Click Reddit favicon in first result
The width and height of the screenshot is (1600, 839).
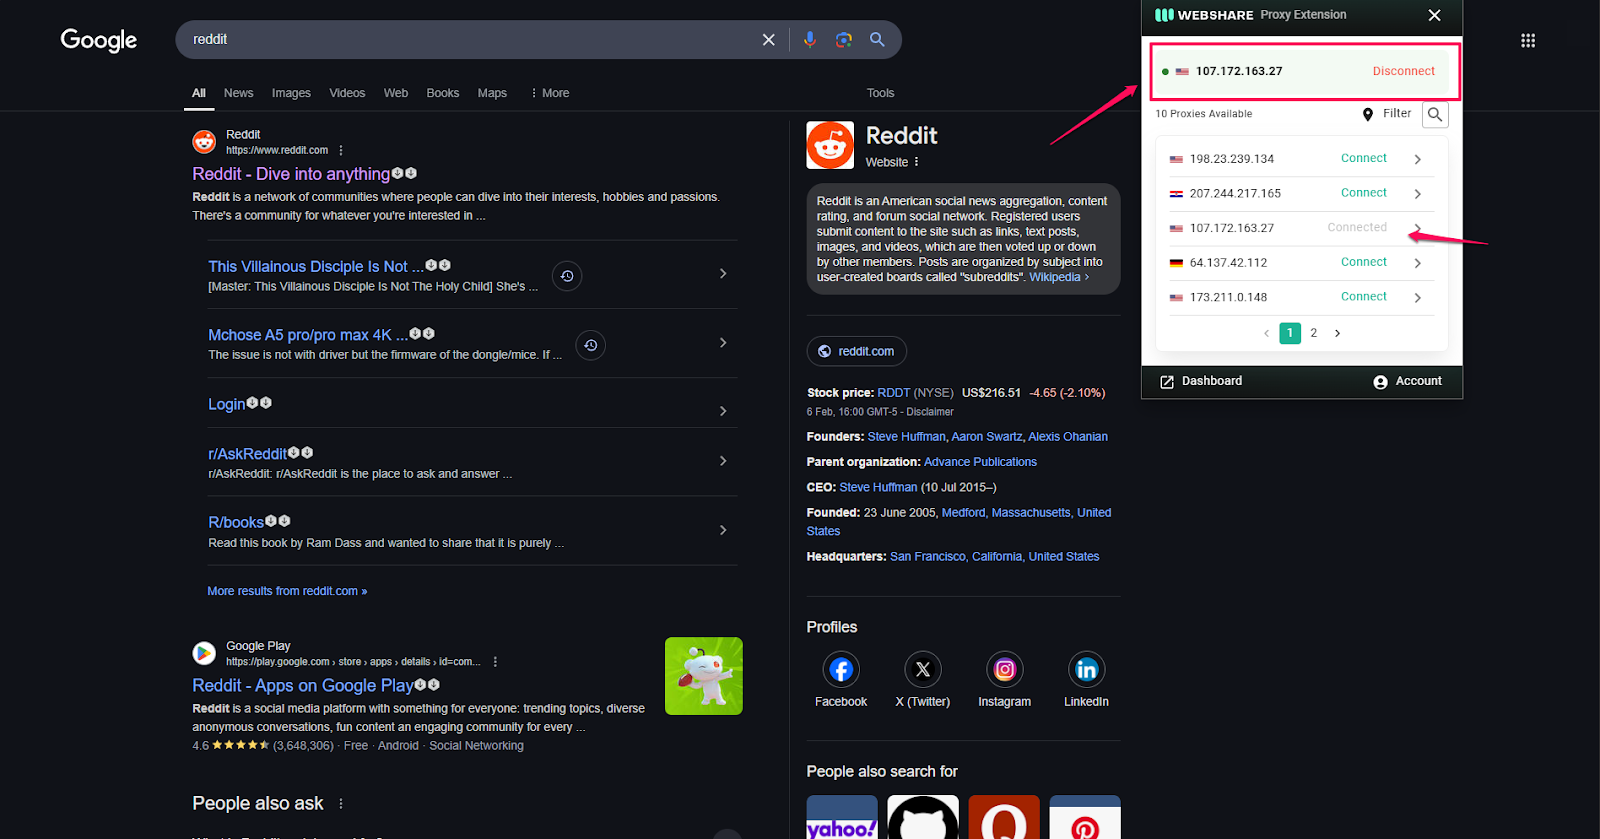(204, 142)
